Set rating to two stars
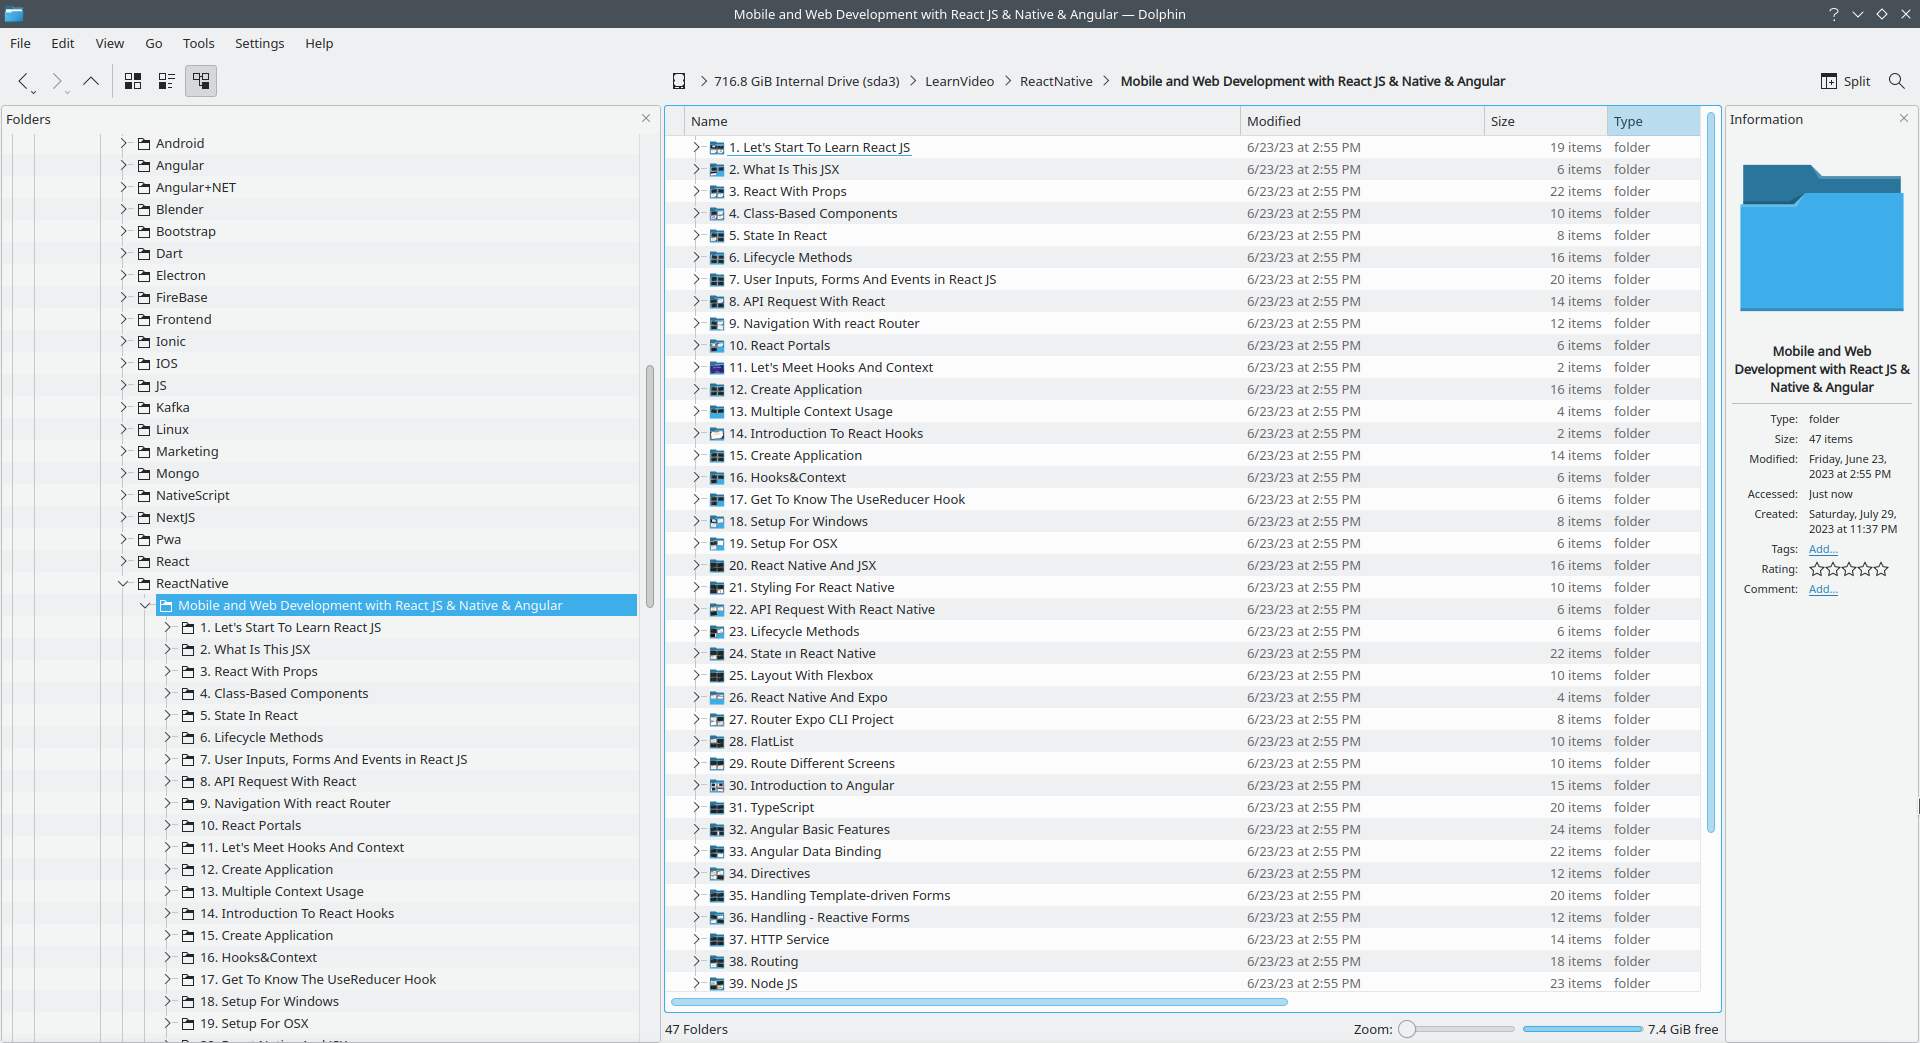This screenshot has height=1043, width=1920. [1833, 569]
